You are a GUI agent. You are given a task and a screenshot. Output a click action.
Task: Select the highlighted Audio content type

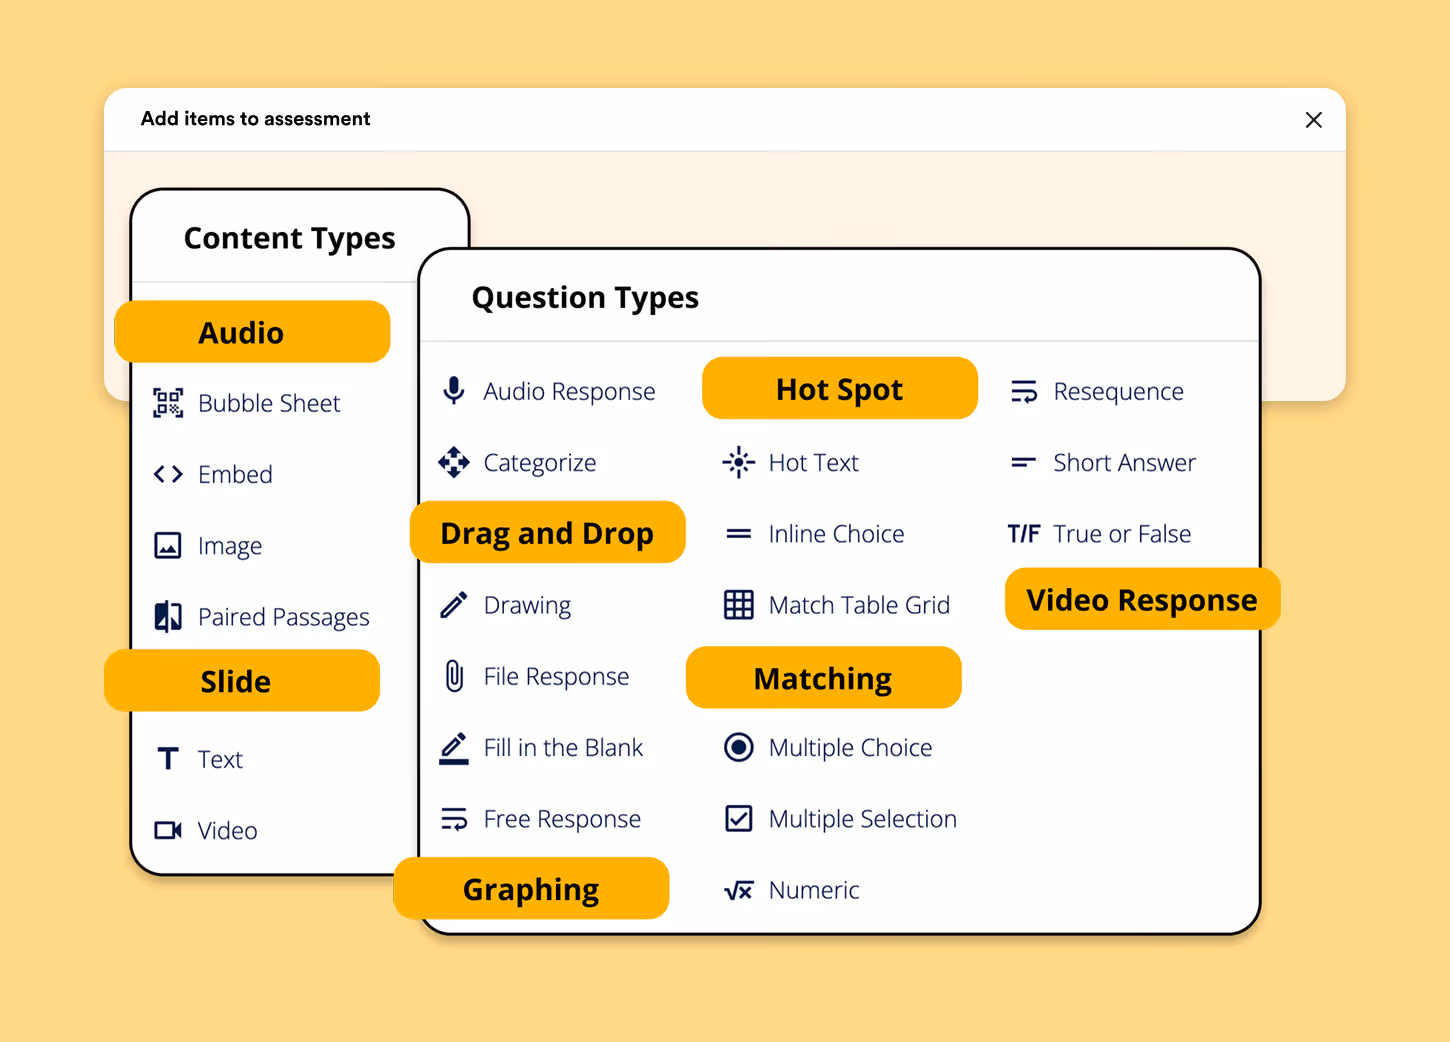[252, 332]
